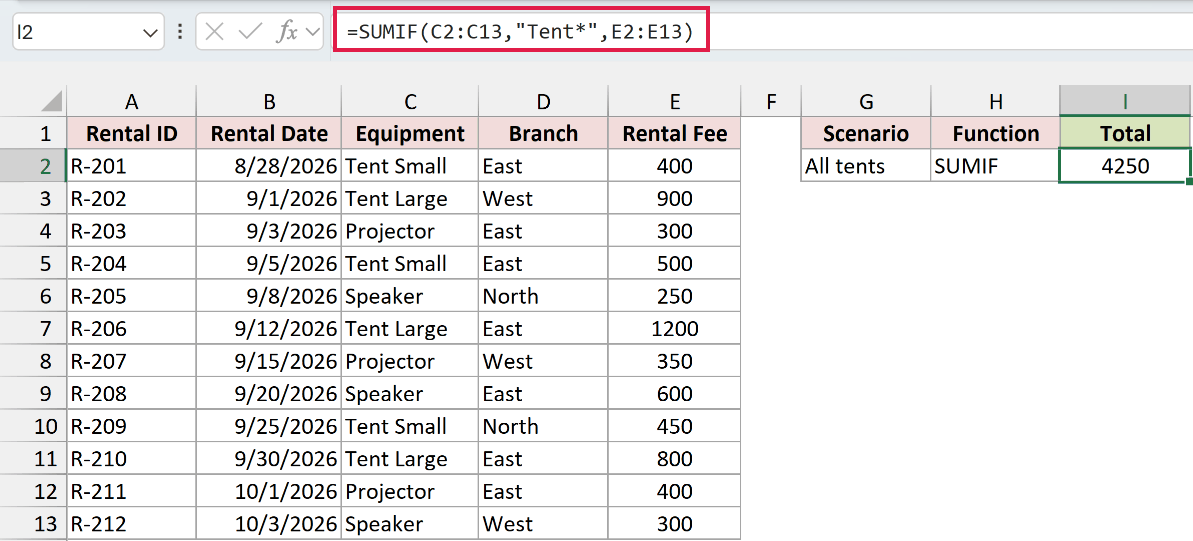Click the All tents scenario cell
The width and height of the screenshot is (1193, 541).
pos(866,166)
